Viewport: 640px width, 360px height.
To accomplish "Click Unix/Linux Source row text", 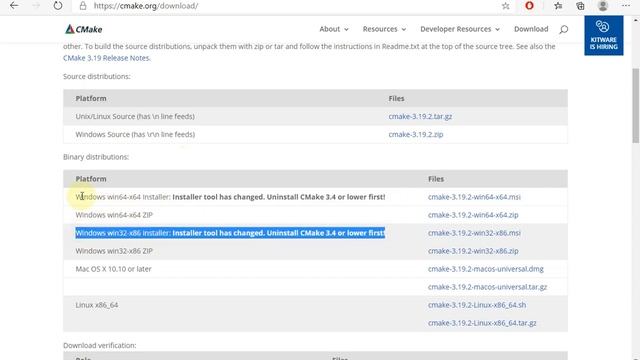I will (135, 116).
